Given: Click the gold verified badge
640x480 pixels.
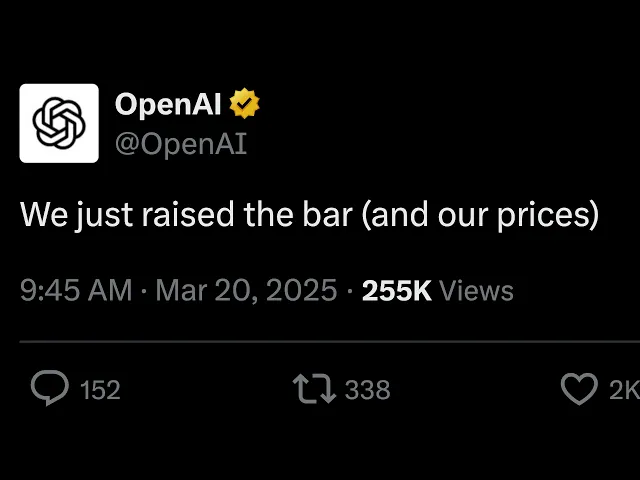Looking at the screenshot, I should (x=246, y=103).
